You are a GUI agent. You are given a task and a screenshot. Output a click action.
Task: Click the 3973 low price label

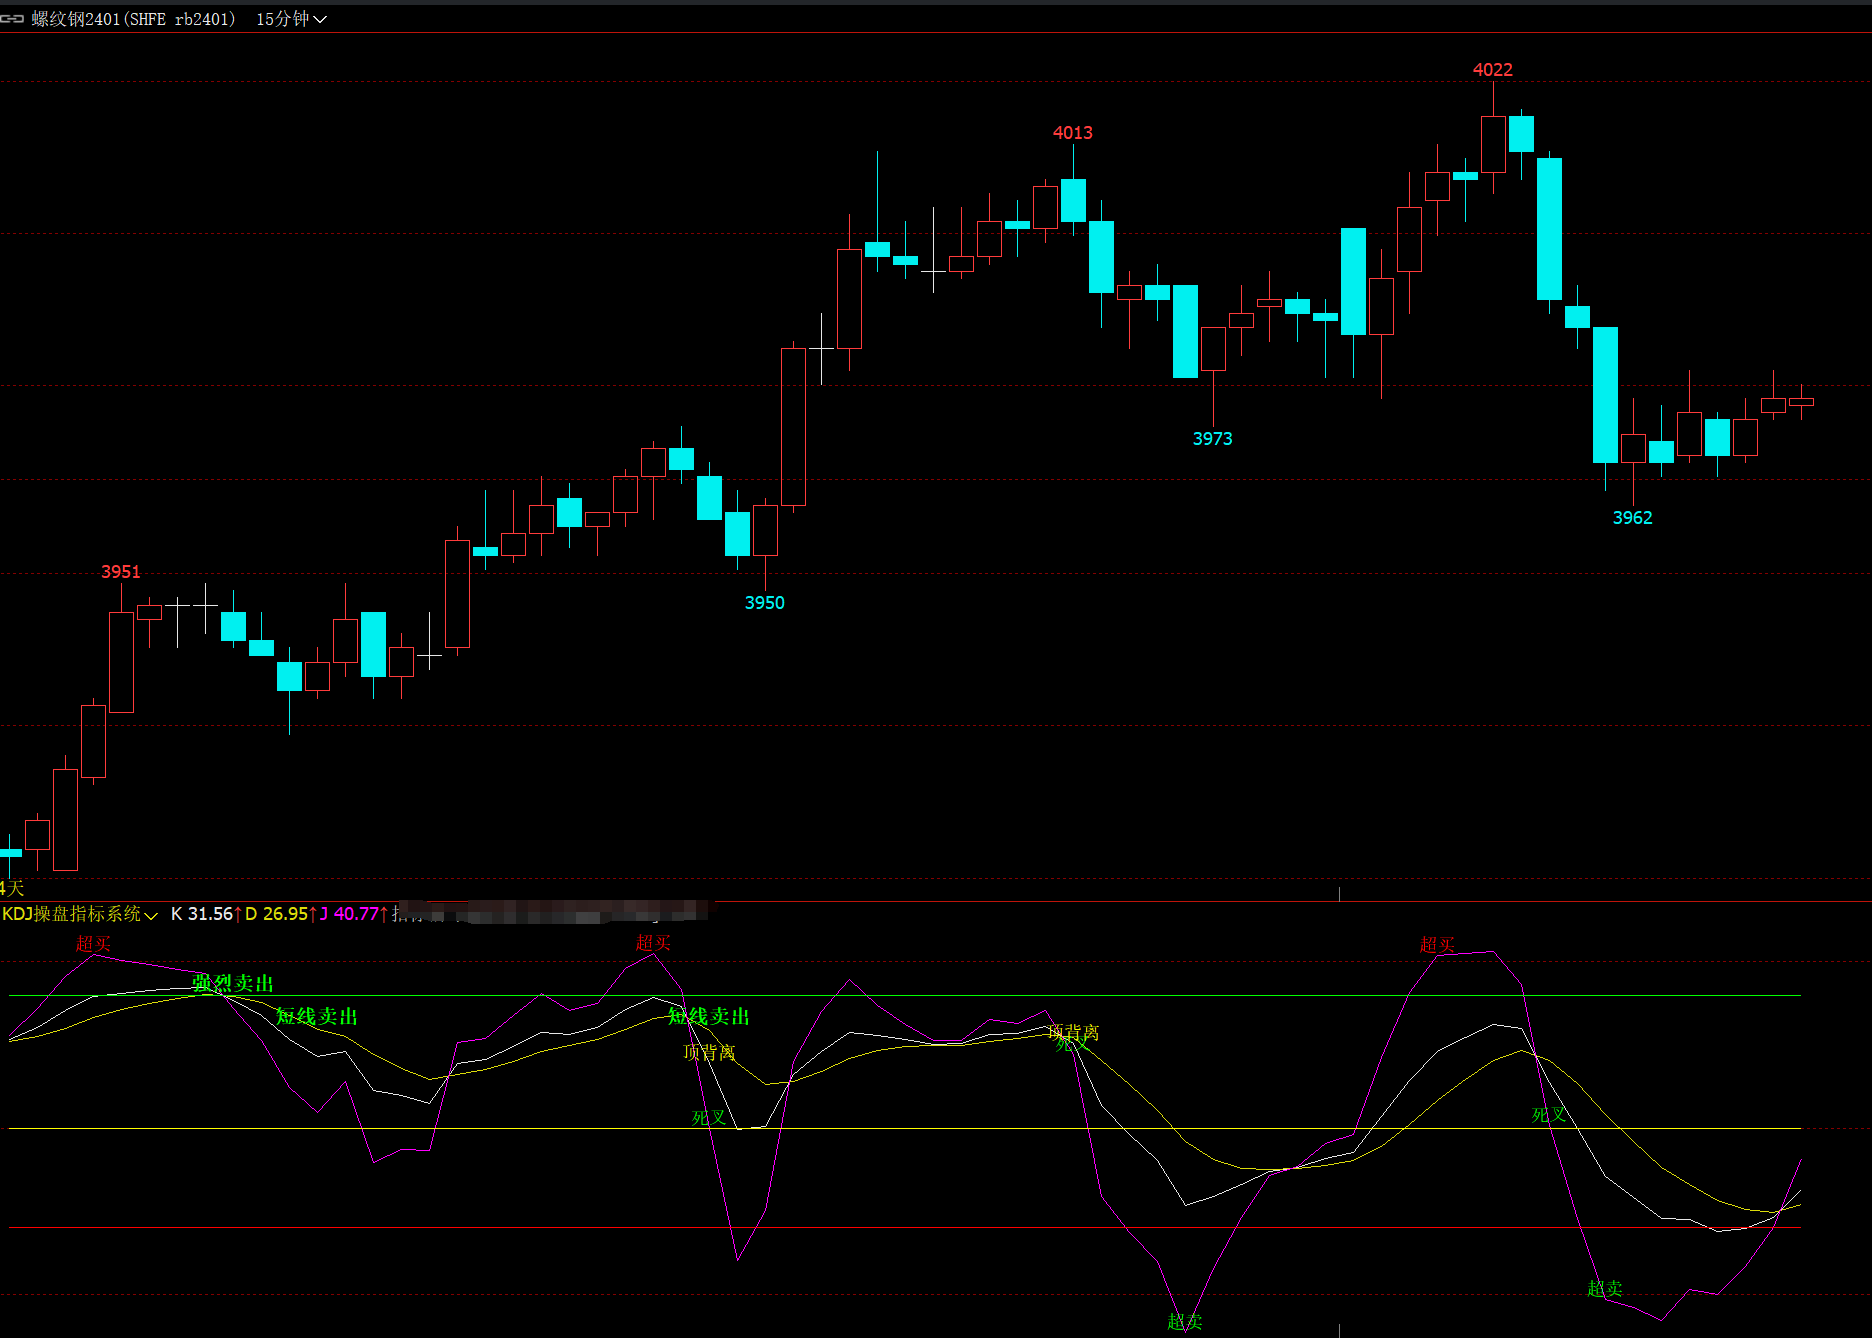tap(1213, 439)
